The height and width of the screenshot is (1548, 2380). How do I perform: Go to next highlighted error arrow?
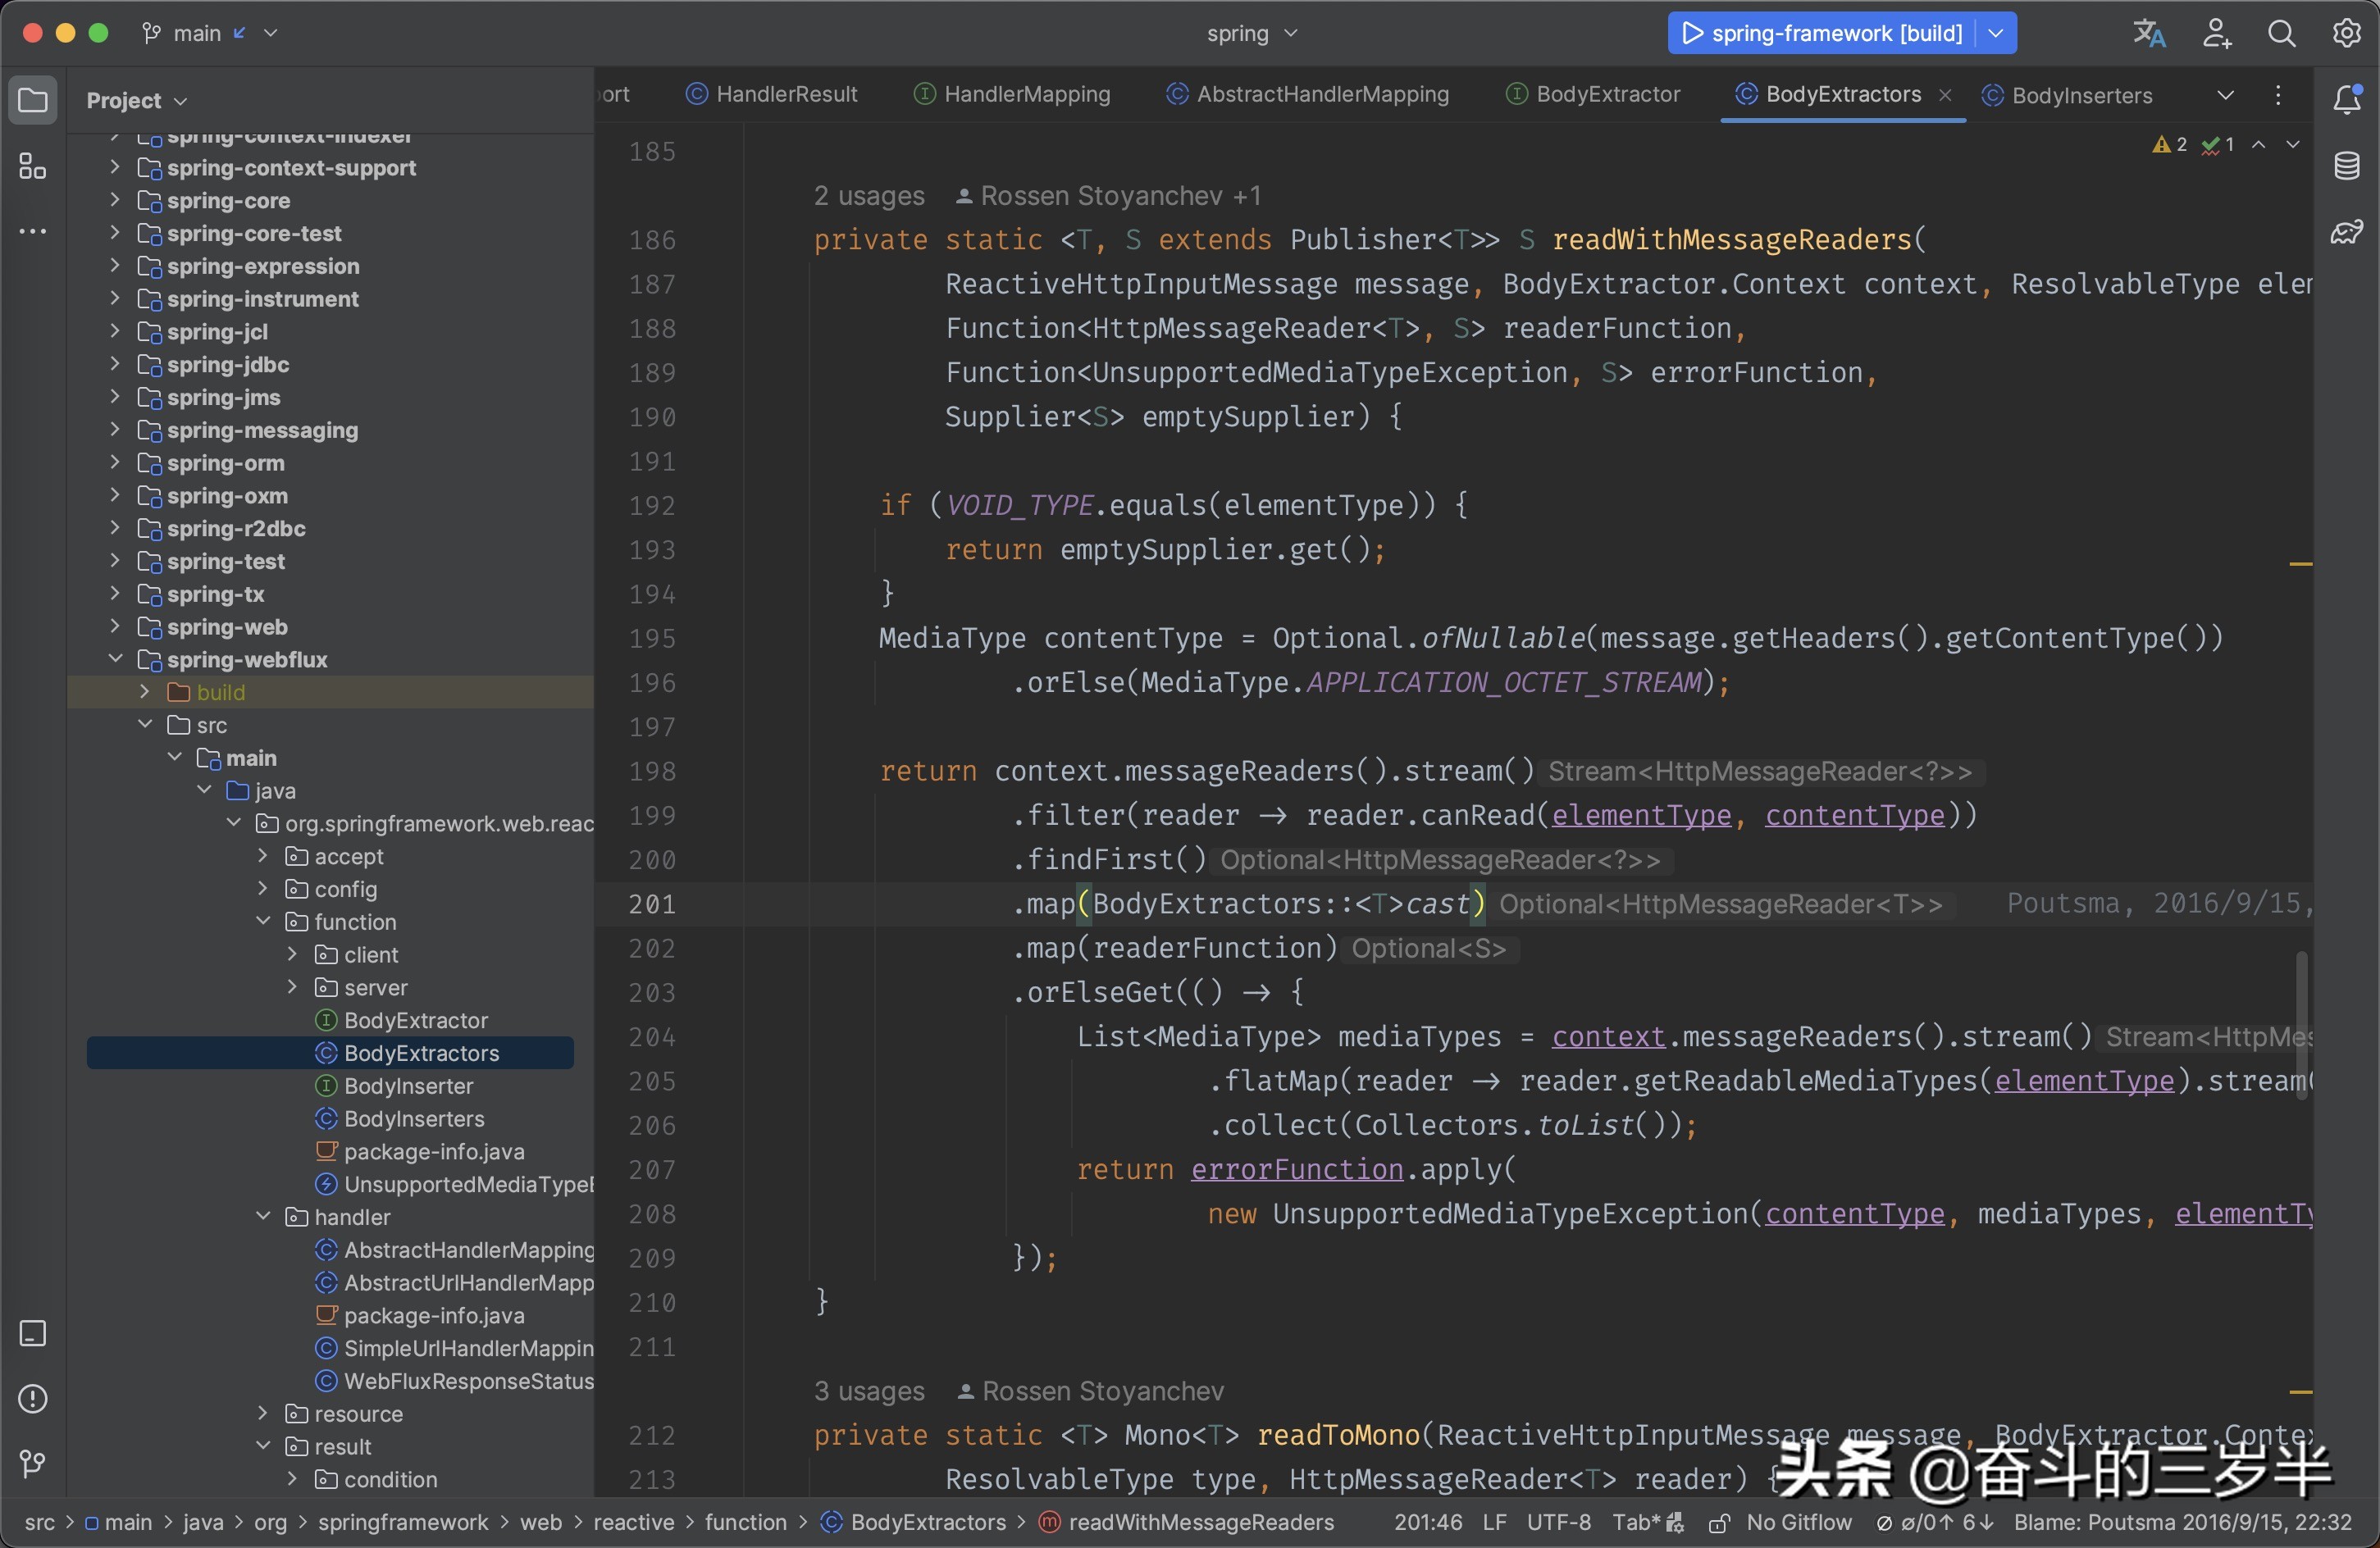[x=2293, y=144]
